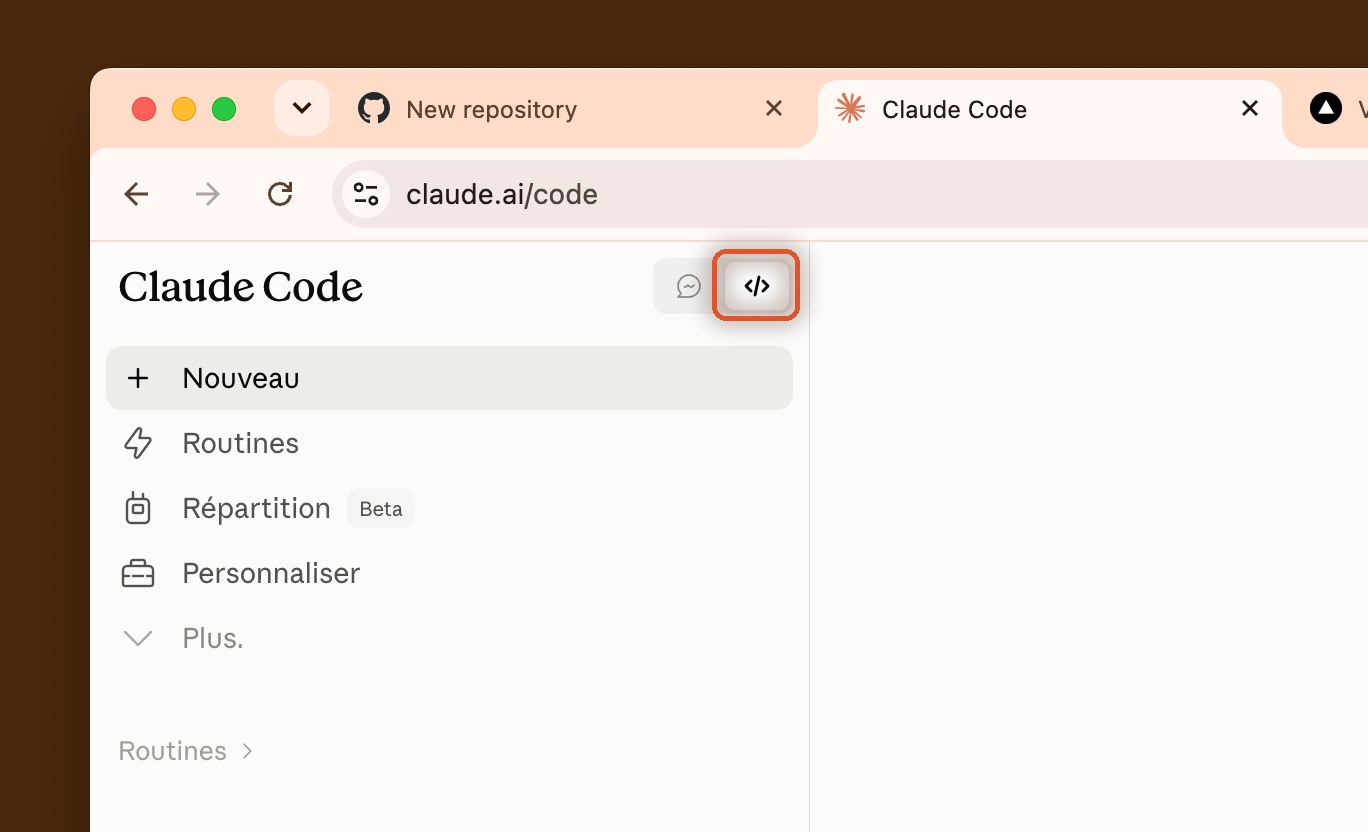Minimize the browser window with yellow button
The height and width of the screenshot is (832, 1368).
pos(184,109)
